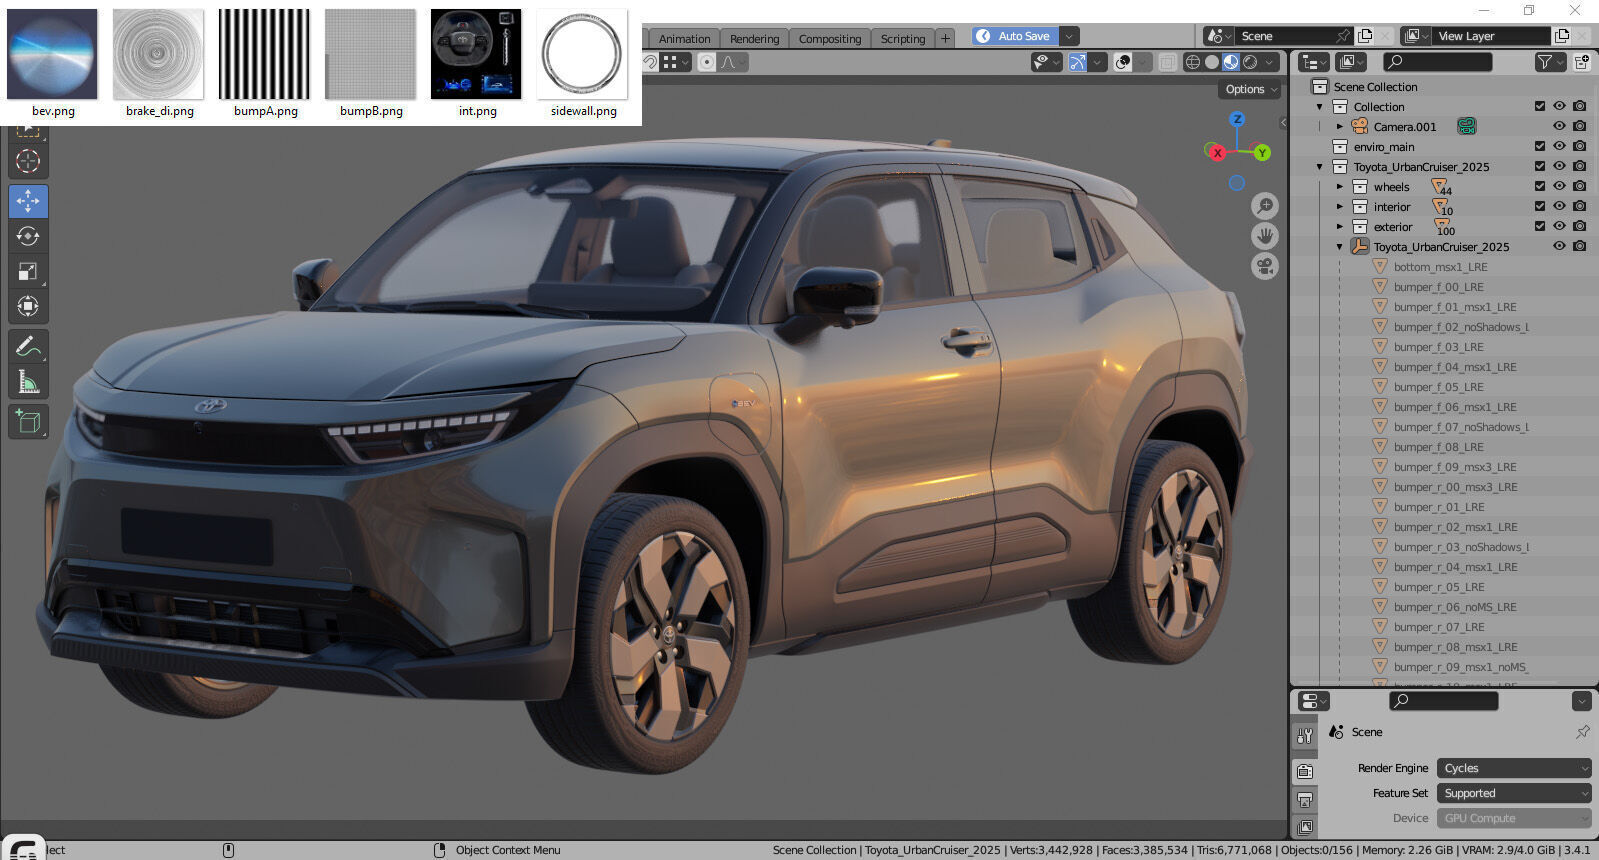Open the Options dropdown in viewport
This screenshot has width=1599, height=860.
click(x=1251, y=89)
